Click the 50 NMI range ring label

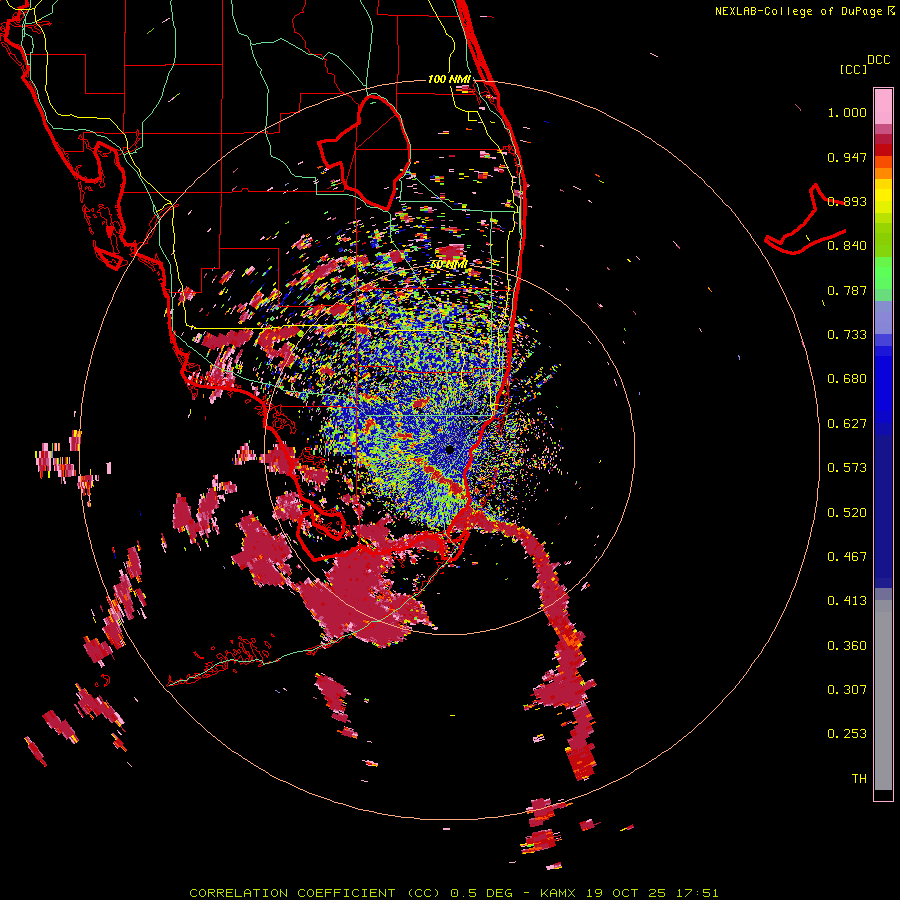pos(448,265)
